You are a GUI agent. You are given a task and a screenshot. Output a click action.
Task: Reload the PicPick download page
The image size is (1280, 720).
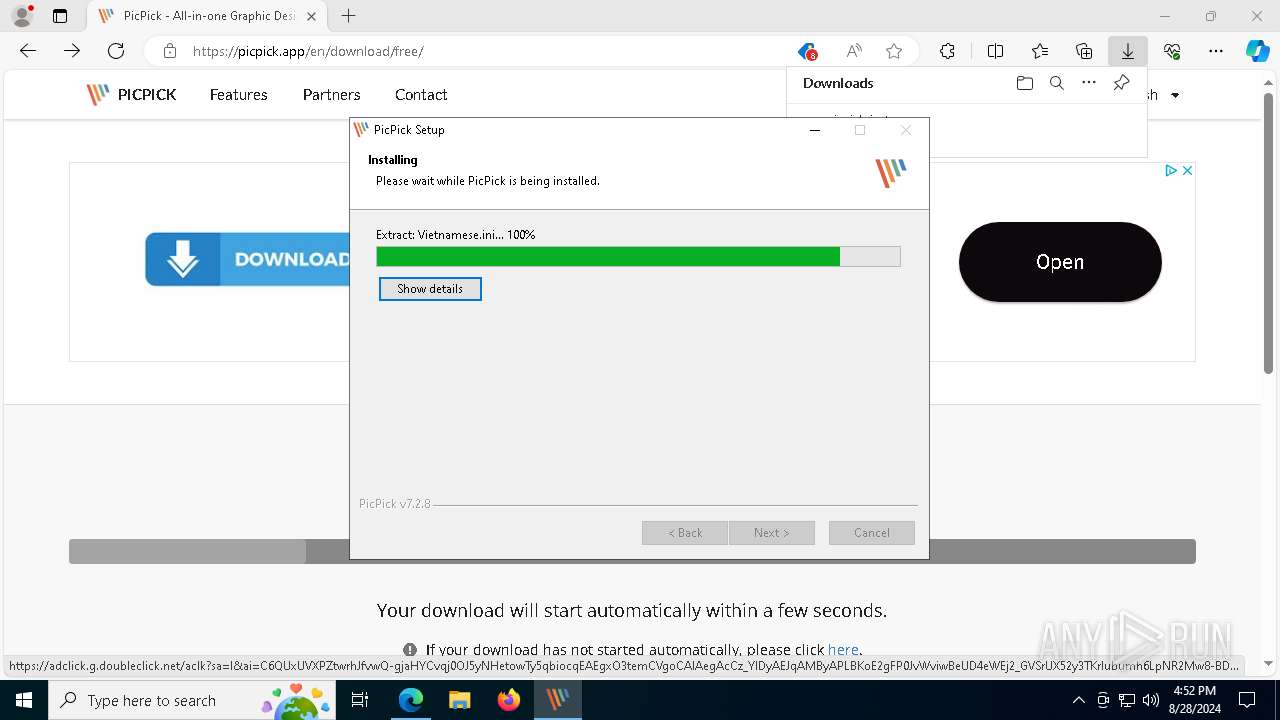116,51
